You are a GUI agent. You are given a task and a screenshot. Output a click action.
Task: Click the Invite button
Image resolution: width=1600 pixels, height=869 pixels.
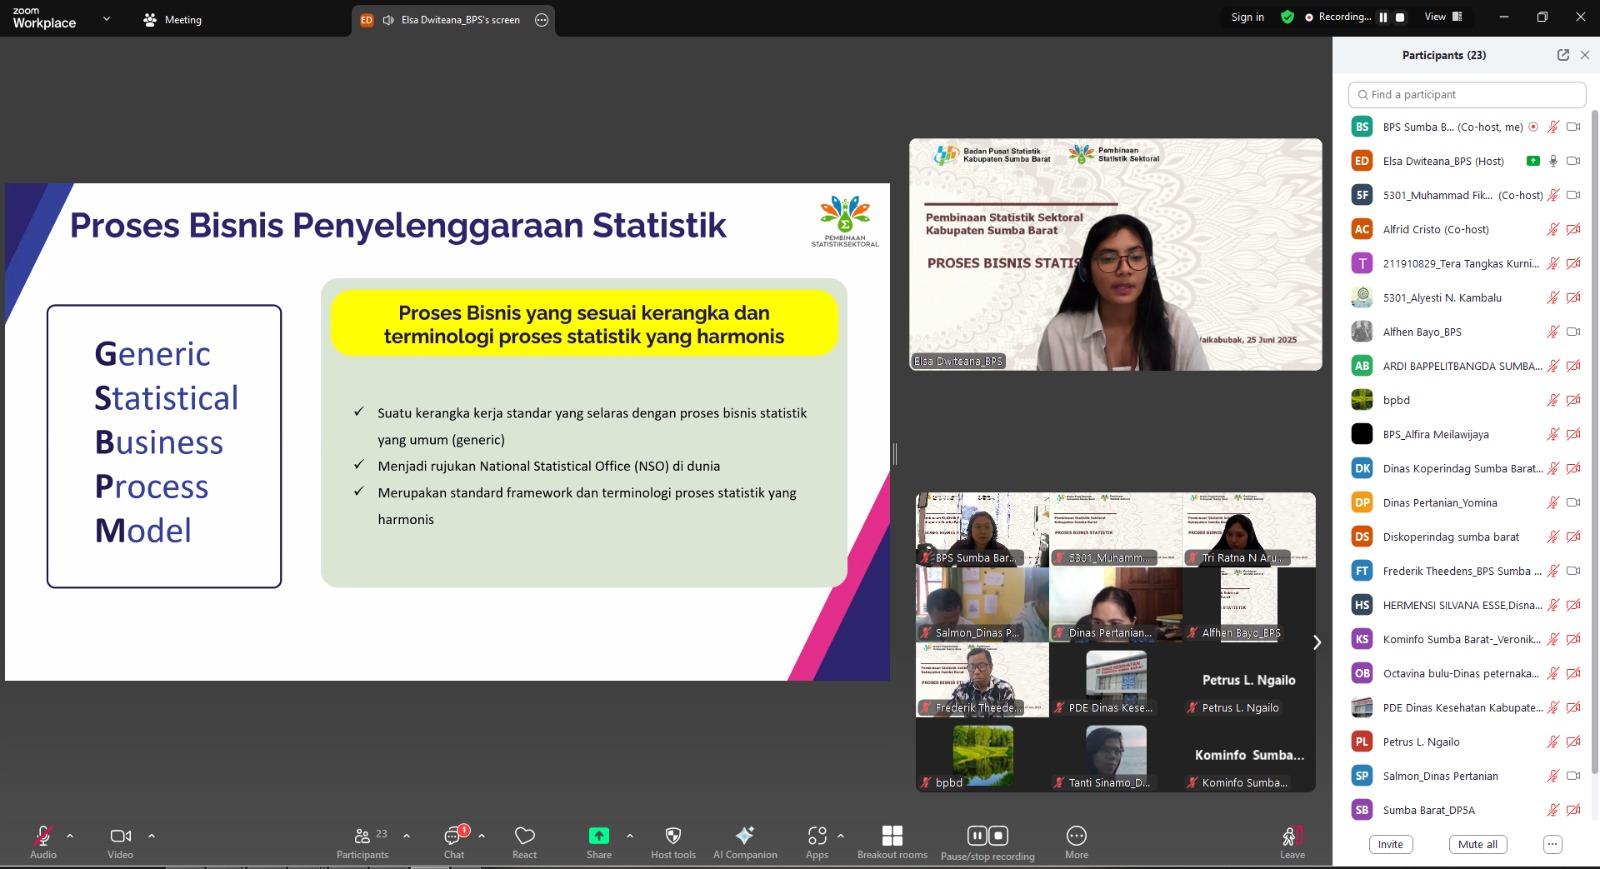pos(1390,845)
